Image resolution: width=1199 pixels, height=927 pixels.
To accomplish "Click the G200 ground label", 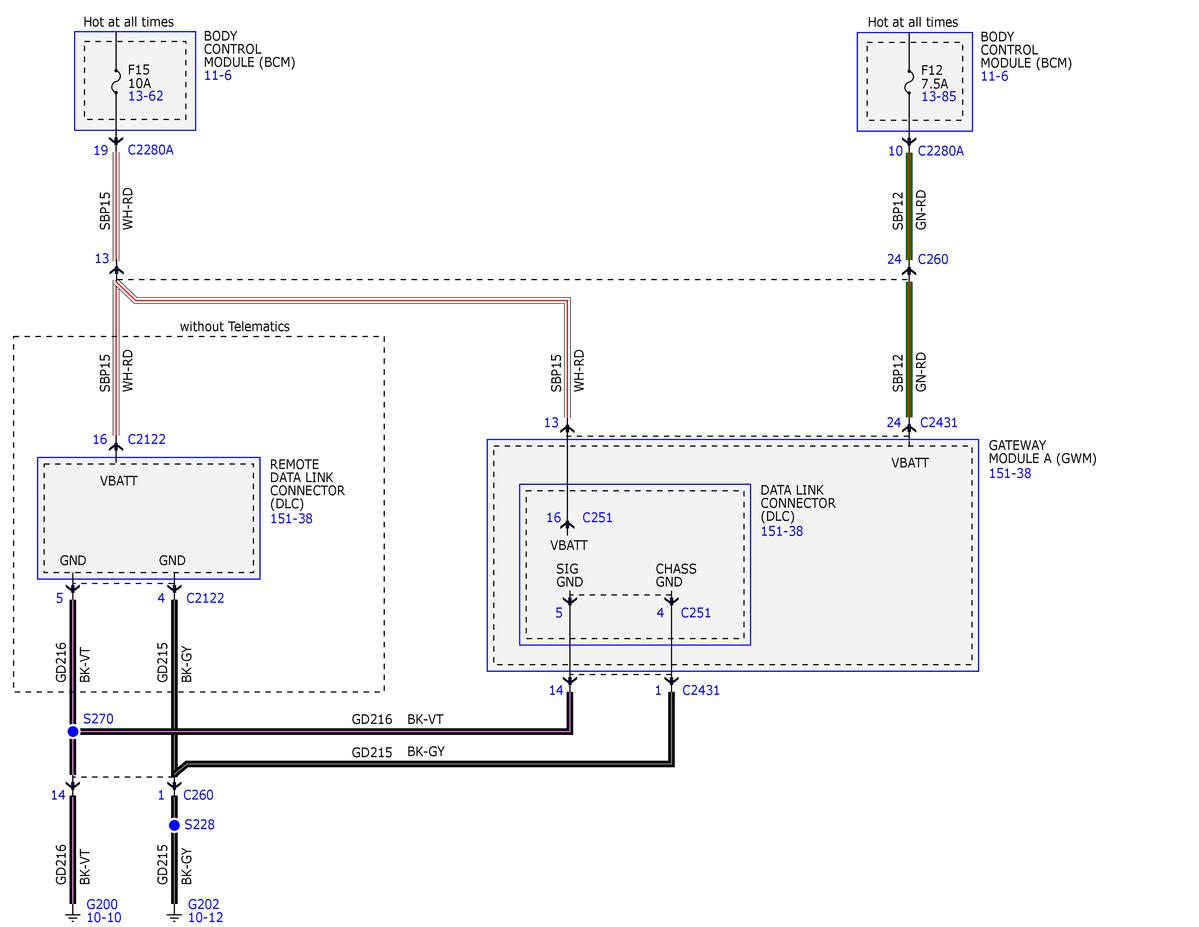I will [x=104, y=903].
